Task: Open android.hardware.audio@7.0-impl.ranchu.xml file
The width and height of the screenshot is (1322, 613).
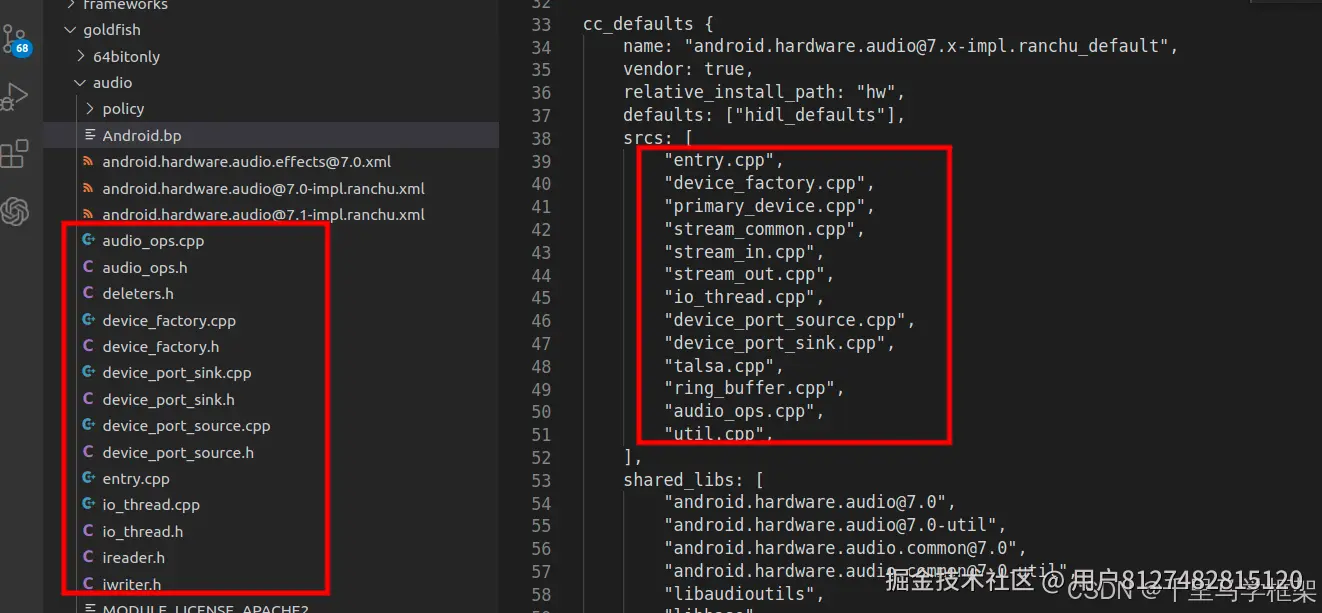Action: coord(263,188)
